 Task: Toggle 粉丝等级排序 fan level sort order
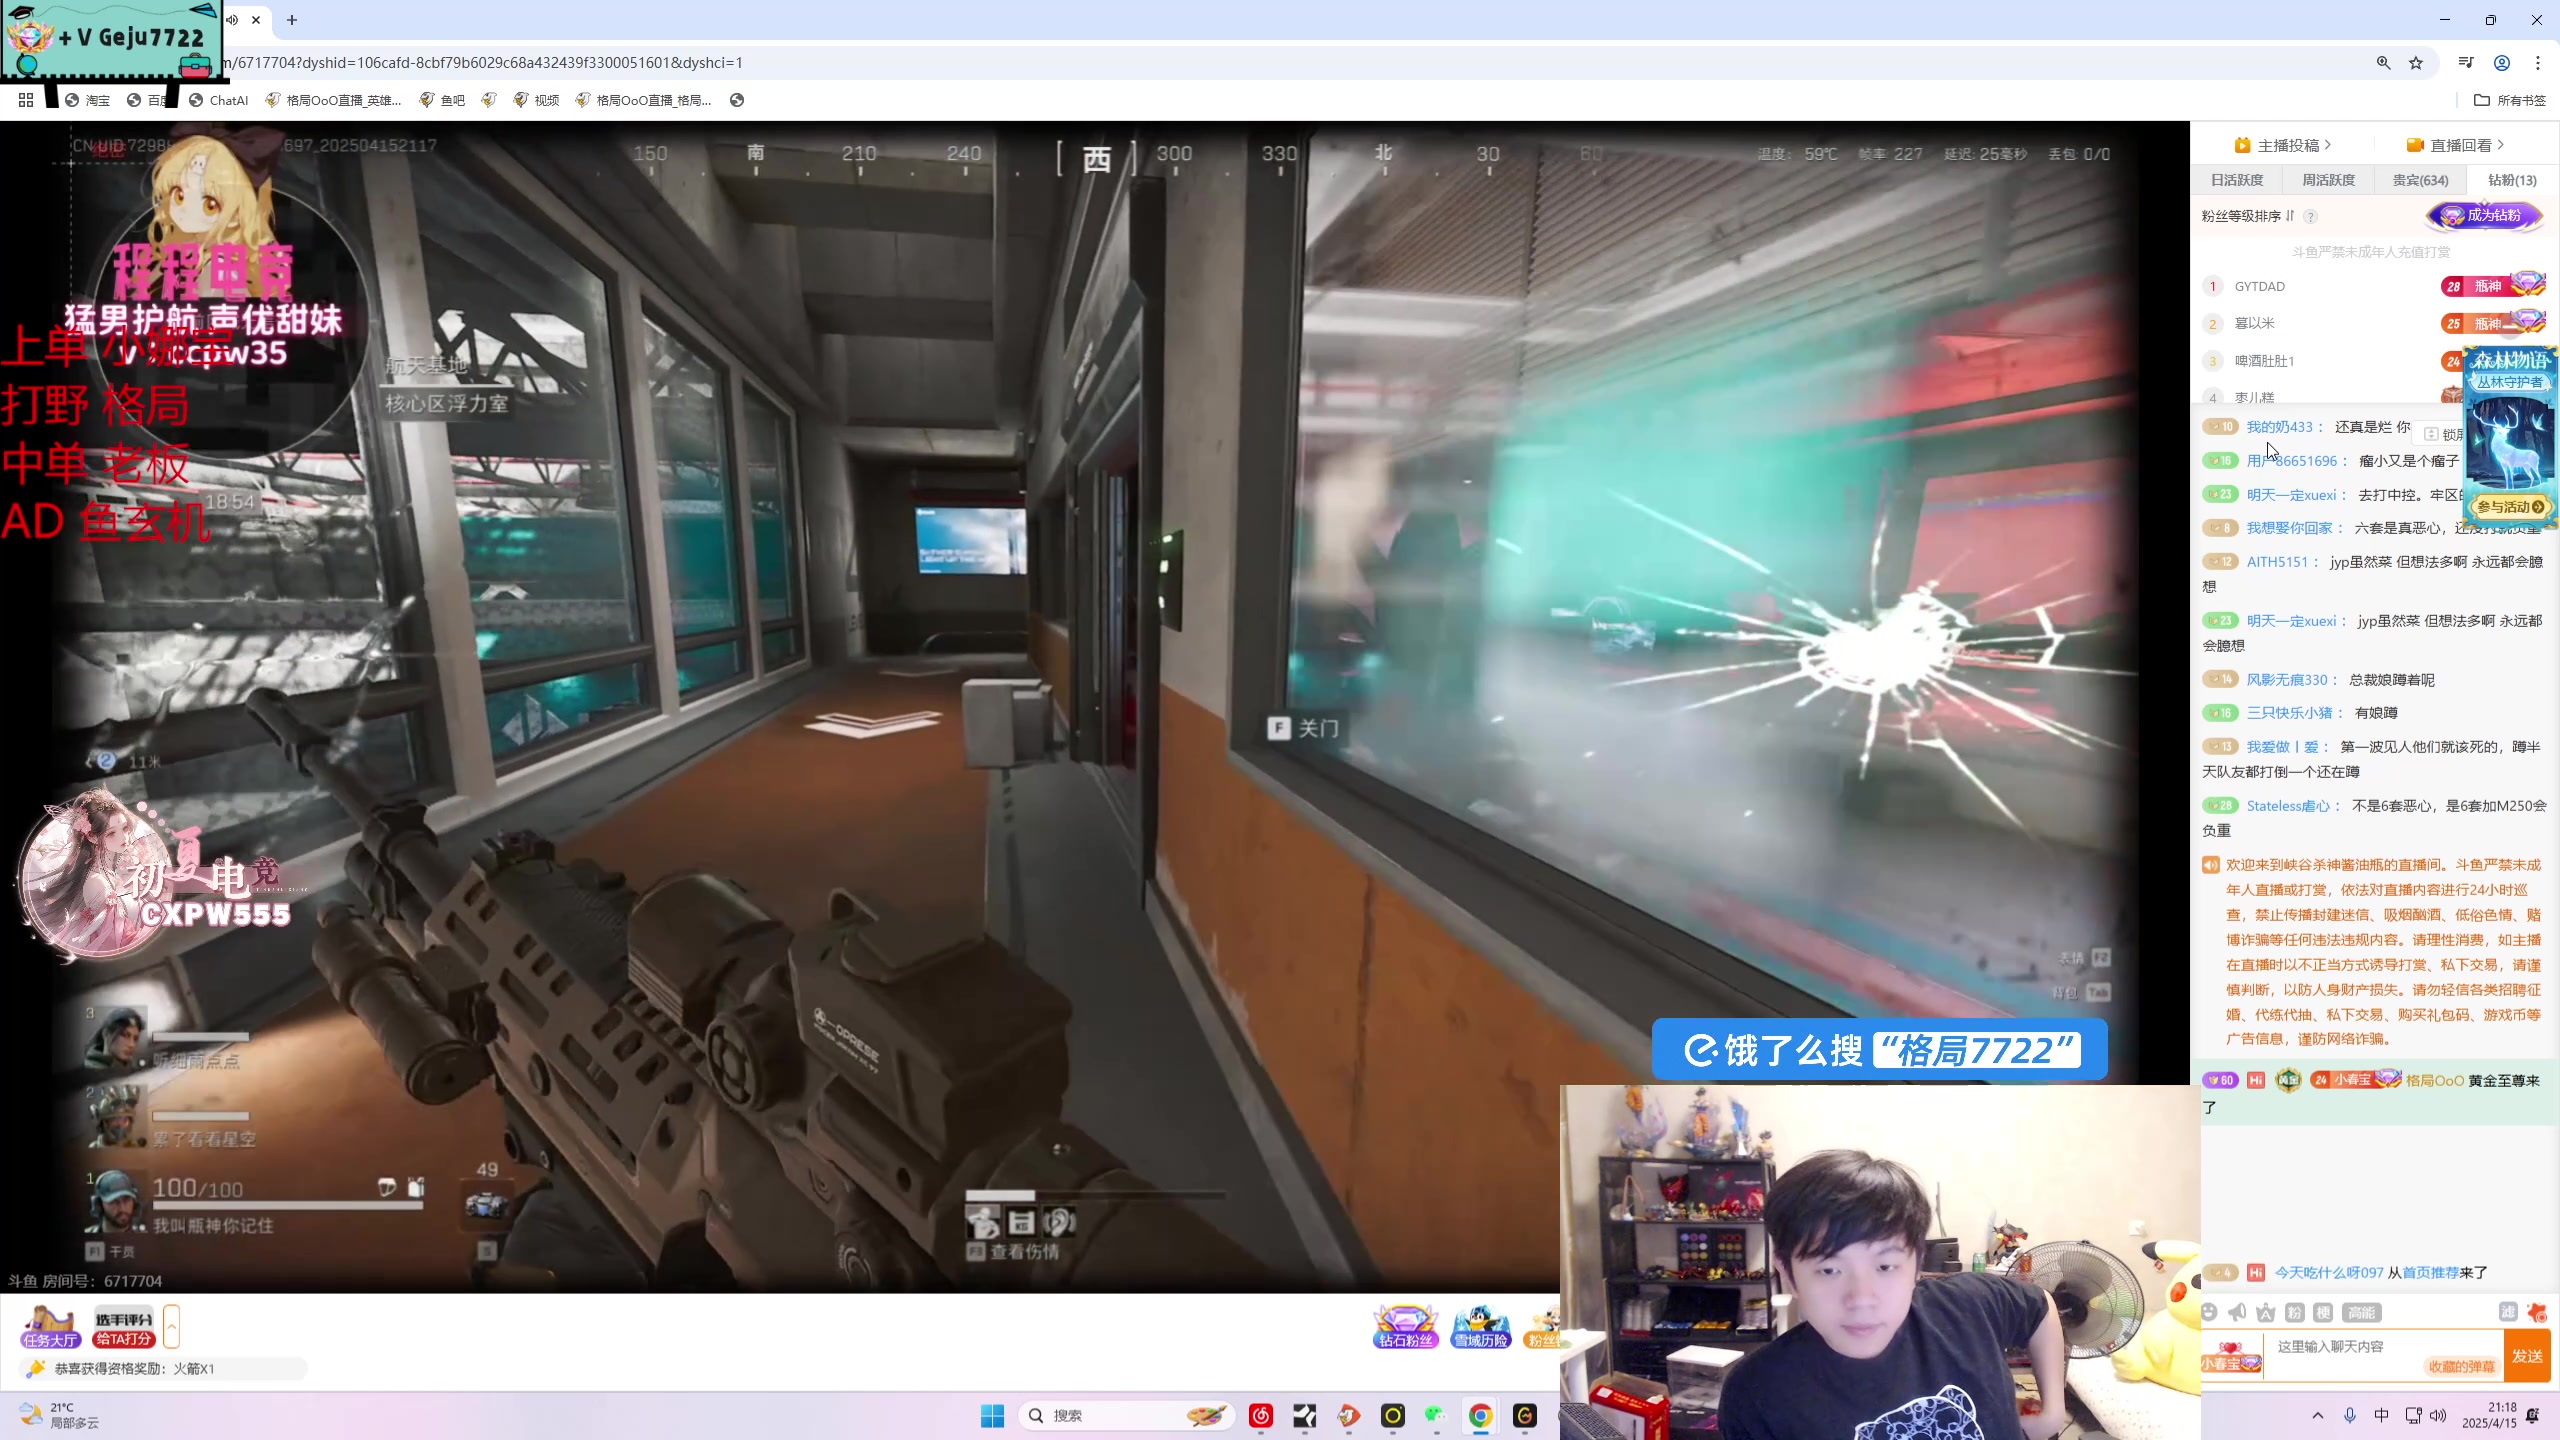tap(2248, 216)
